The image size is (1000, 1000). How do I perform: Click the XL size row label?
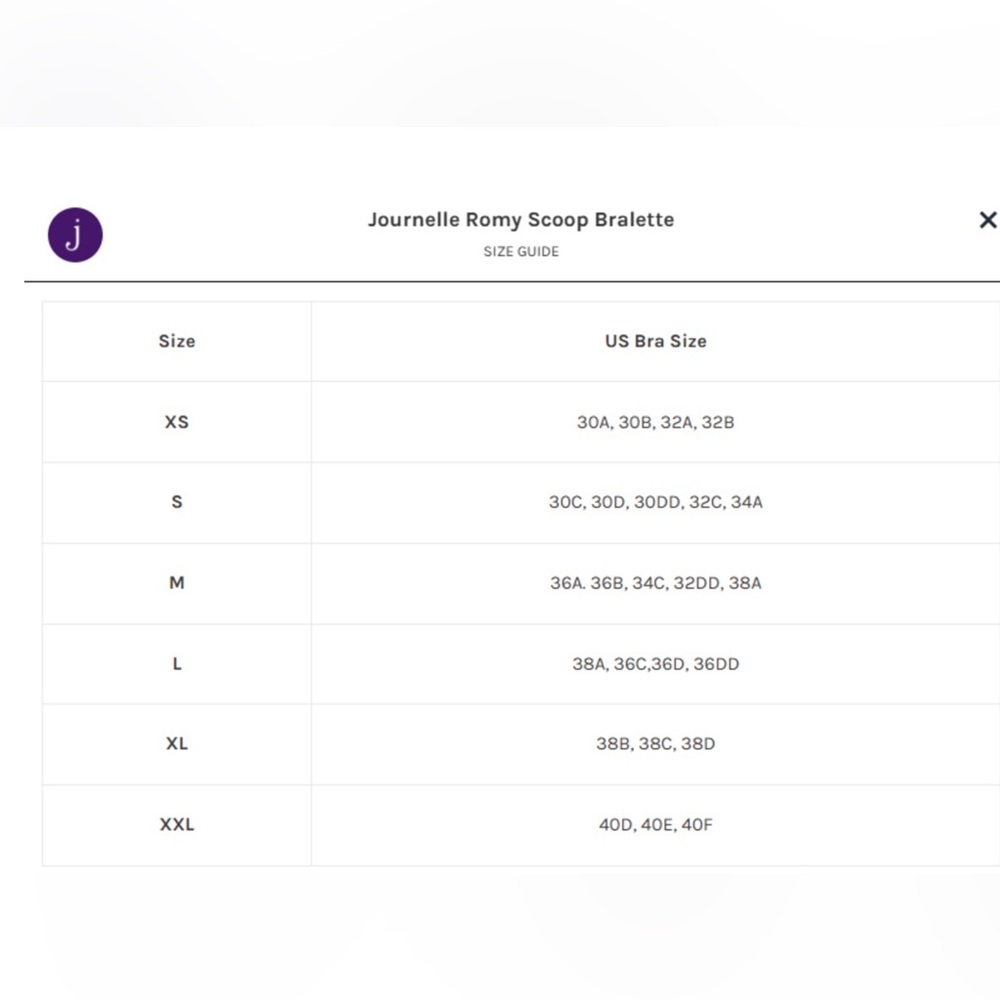click(x=177, y=744)
